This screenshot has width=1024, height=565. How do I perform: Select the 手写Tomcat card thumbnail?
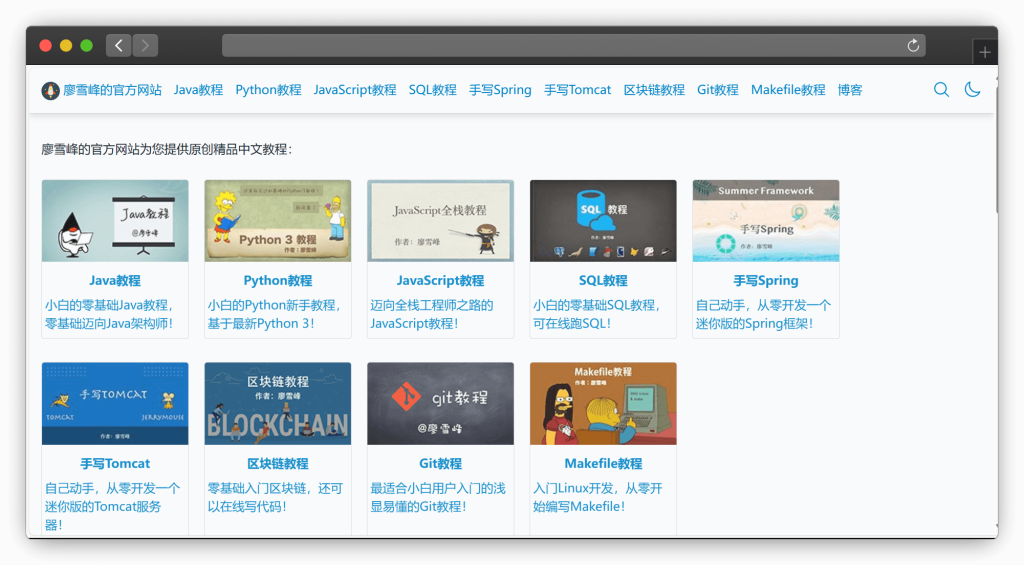(115, 403)
